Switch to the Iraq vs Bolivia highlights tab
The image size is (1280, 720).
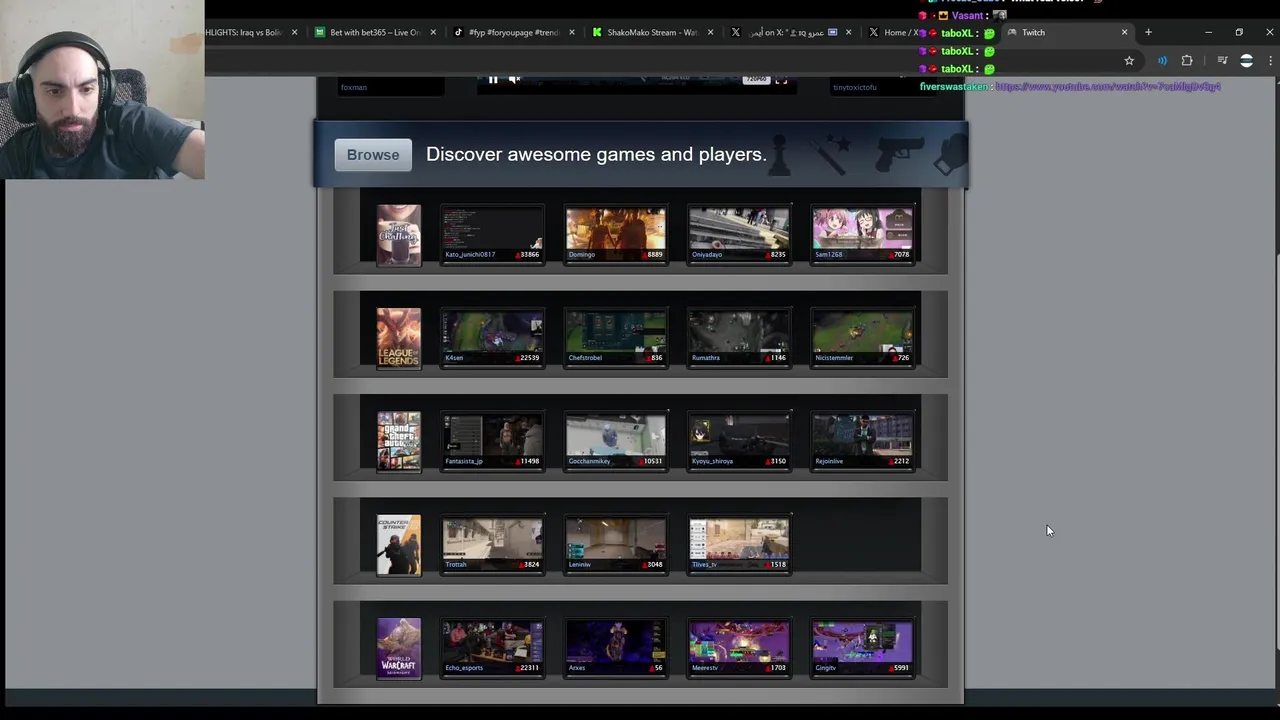point(253,32)
